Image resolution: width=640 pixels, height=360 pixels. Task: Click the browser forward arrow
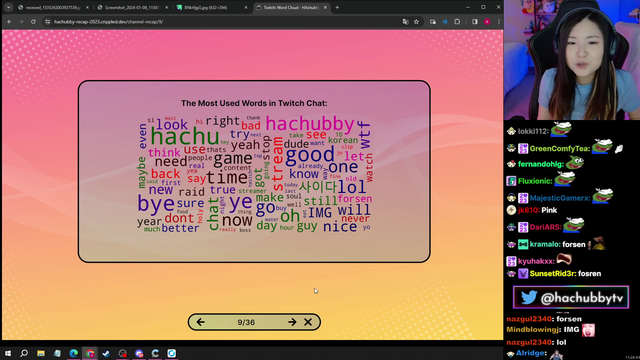21,22
